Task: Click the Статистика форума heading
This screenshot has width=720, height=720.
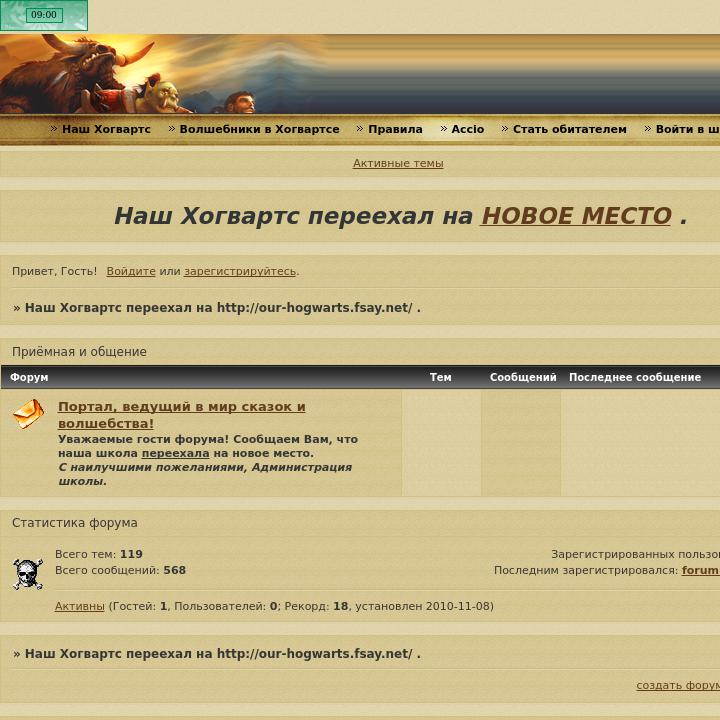Action: coord(75,523)
